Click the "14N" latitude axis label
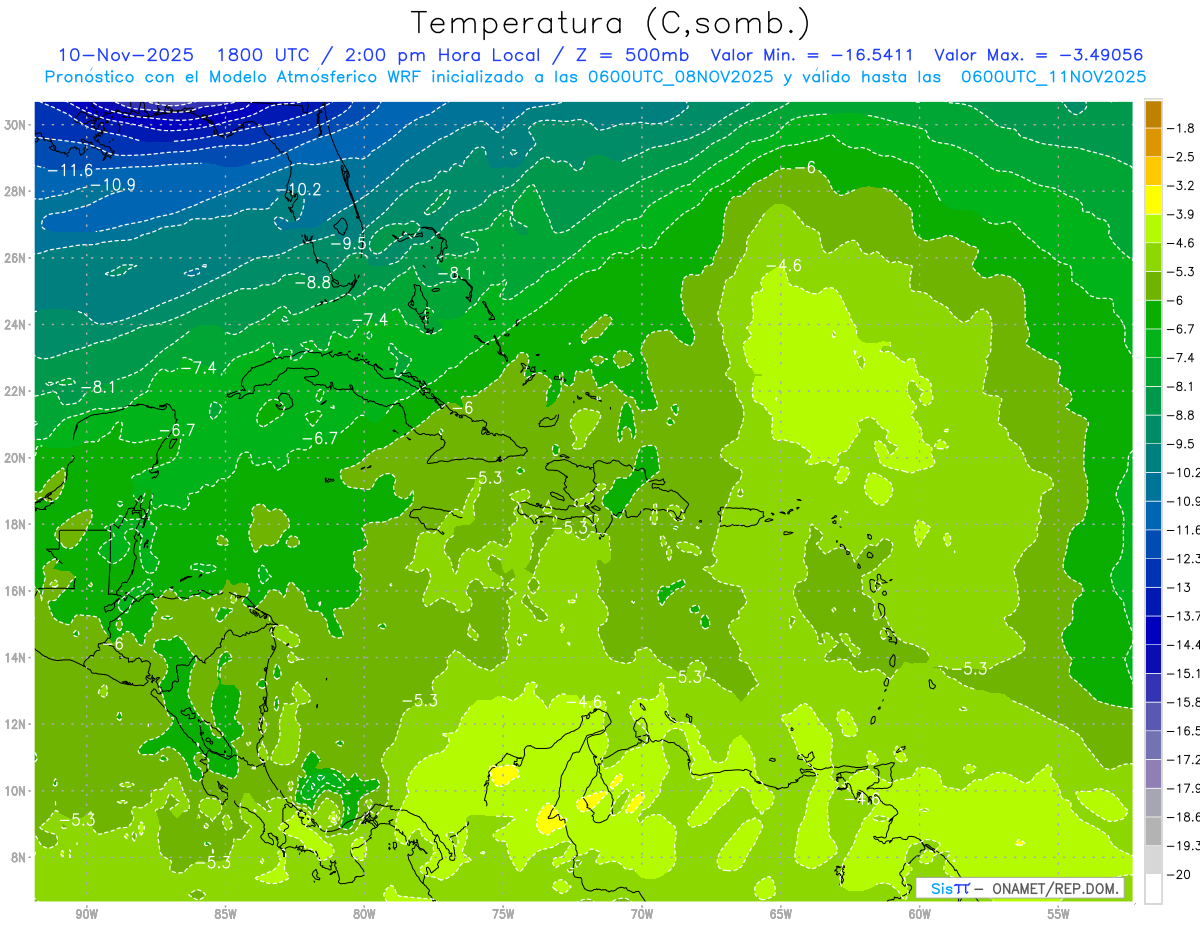The width and height of the screenshot is (1200, 927). click(x=16, y=657)
